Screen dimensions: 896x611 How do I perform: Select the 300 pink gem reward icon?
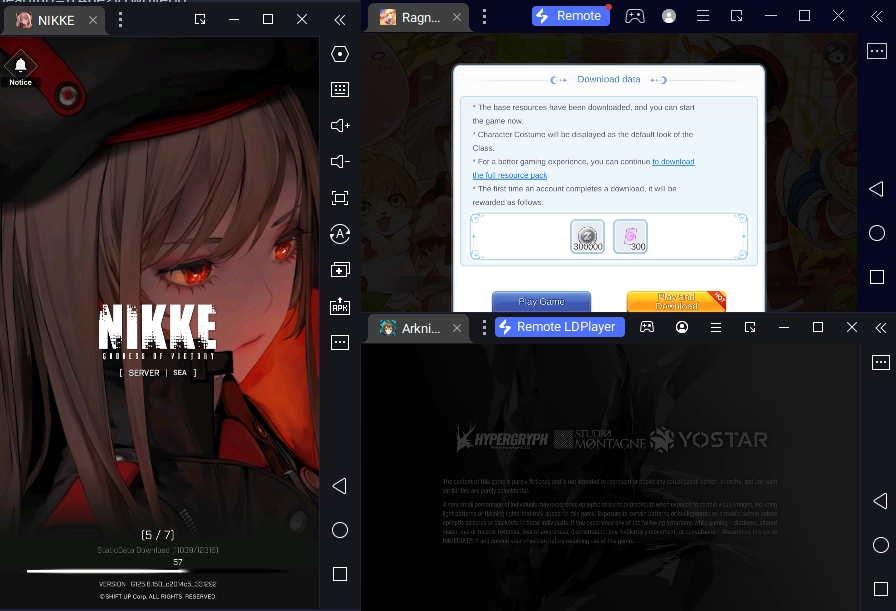coord(630,236)
